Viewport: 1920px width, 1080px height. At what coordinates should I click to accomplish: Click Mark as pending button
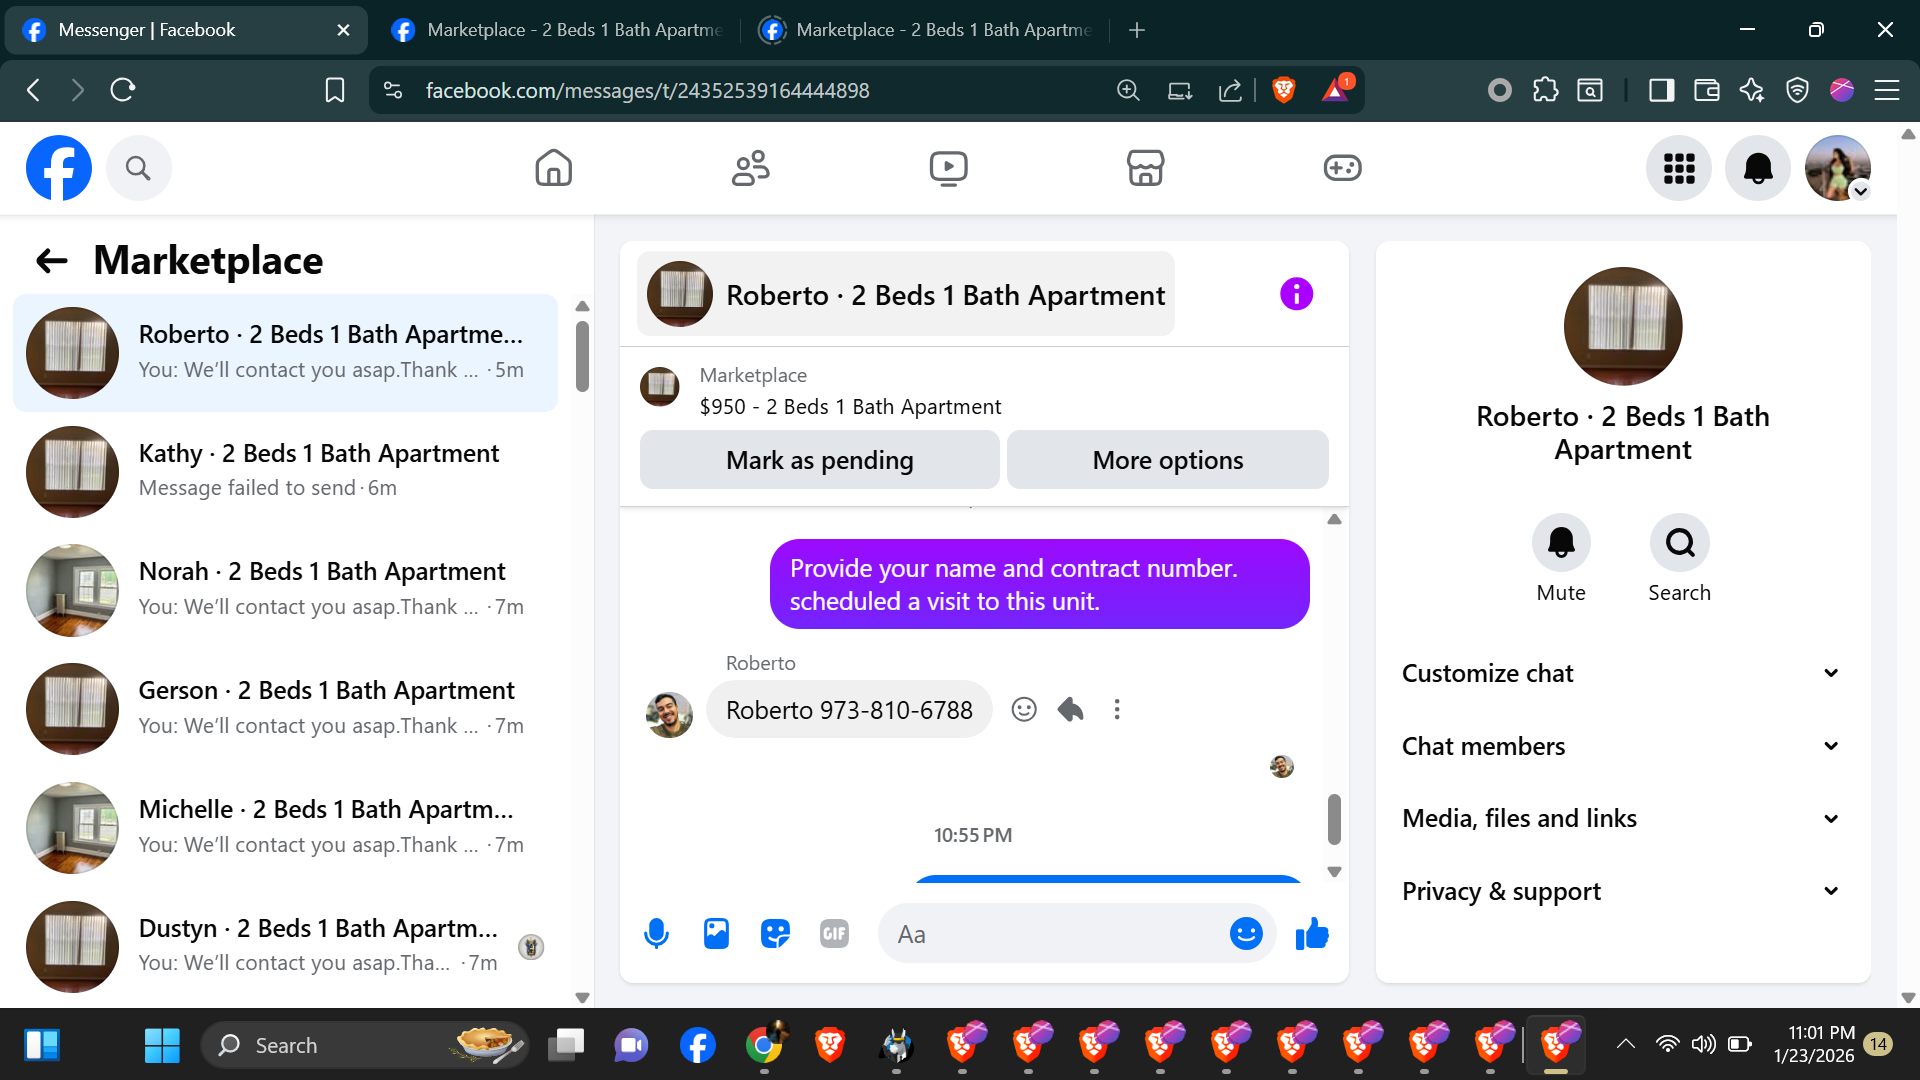(x=819, y=460)
